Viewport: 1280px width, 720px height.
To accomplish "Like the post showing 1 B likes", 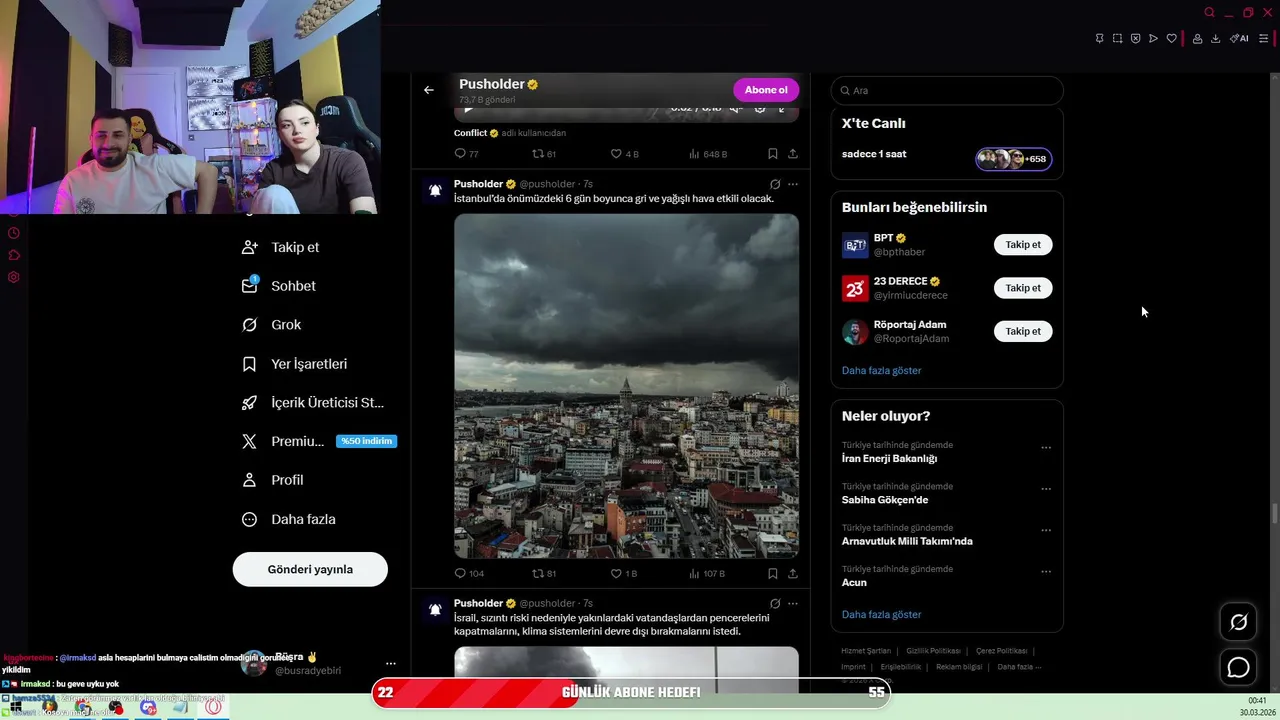I will [x=624, y=574].
